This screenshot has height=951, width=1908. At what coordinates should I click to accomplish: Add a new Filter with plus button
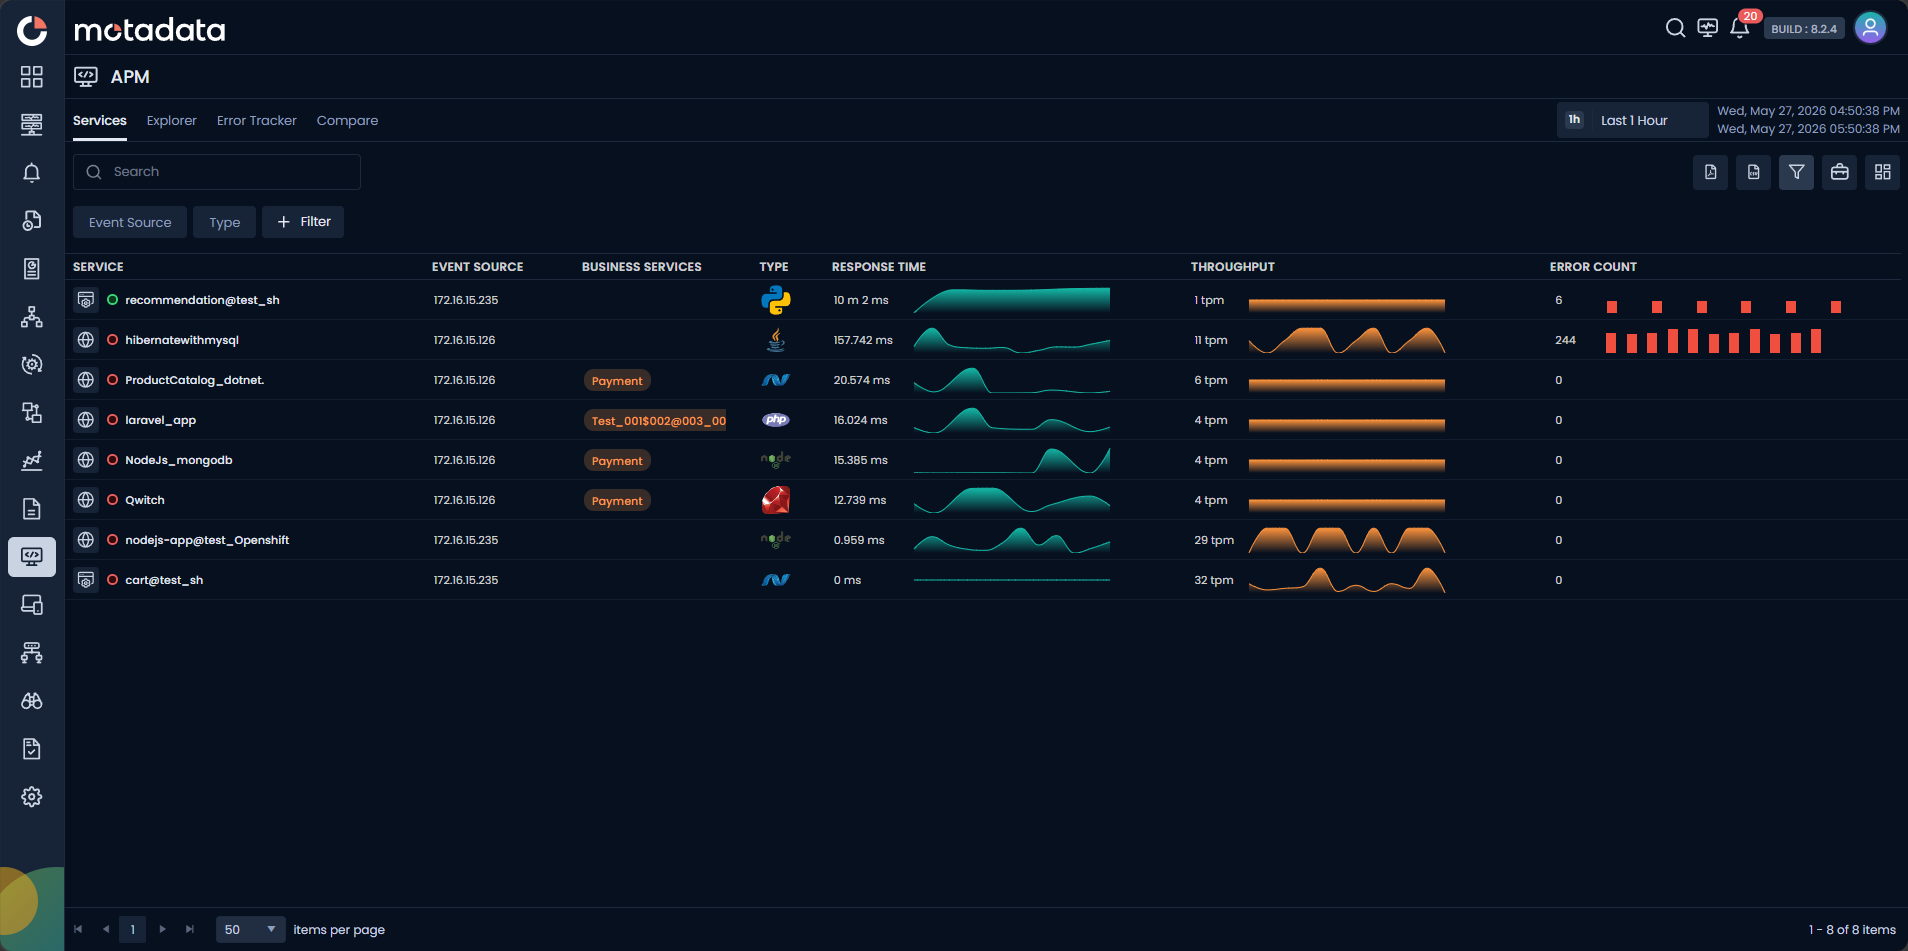303,222
